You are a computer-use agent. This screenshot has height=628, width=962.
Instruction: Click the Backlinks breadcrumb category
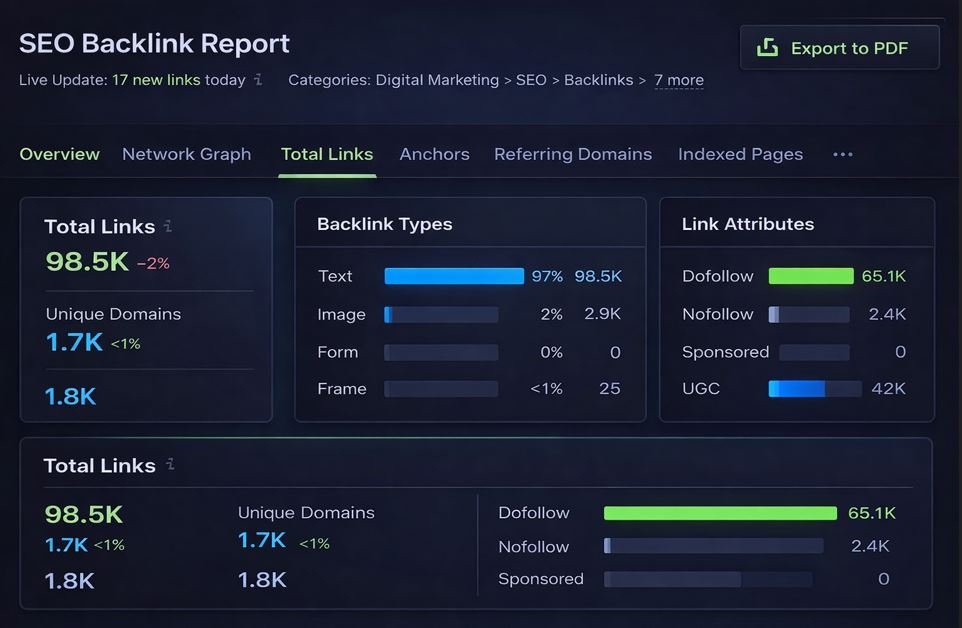597,80
